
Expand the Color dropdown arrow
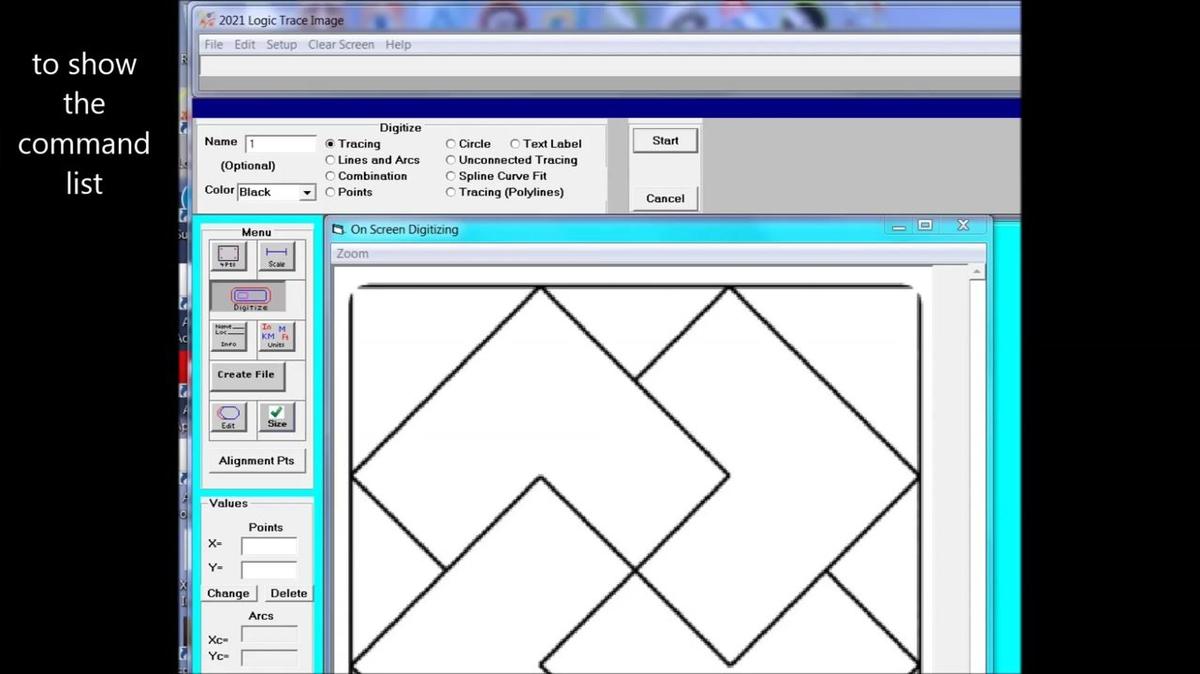point(307,192)
